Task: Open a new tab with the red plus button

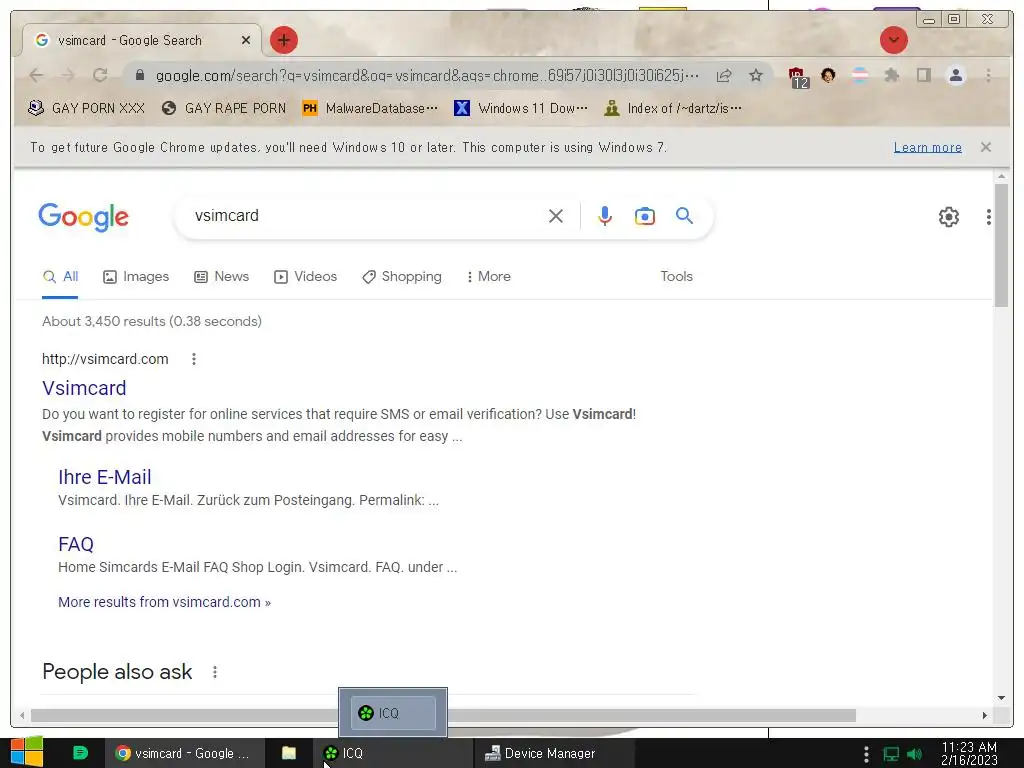Action: pyautogui.click(x=283, y=40)
